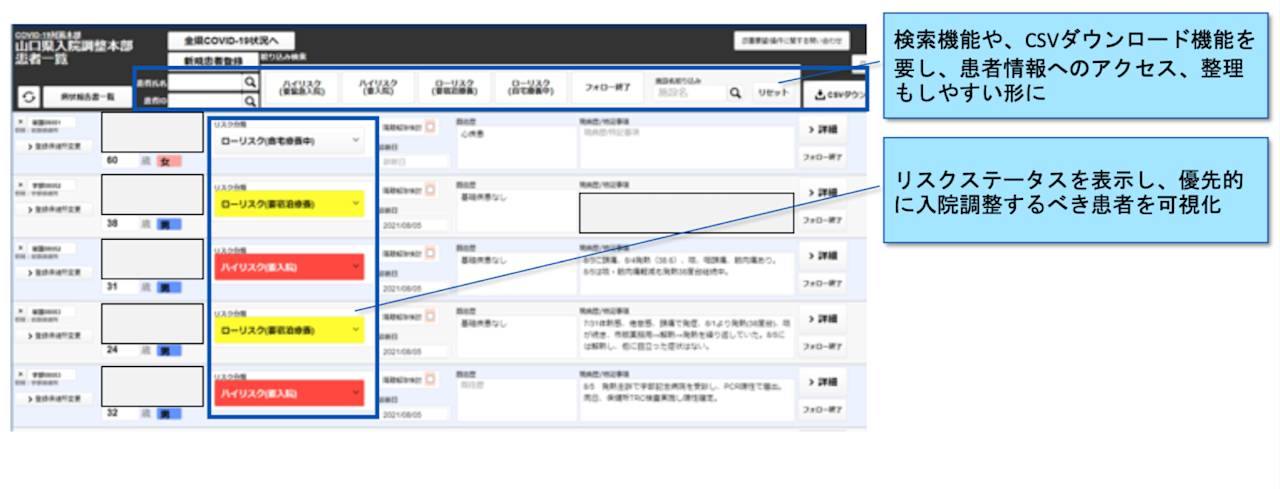Click the notes field in the age-31 row
The height and width of the screenshot is (489, 1280).
click(x=685, y=272)
